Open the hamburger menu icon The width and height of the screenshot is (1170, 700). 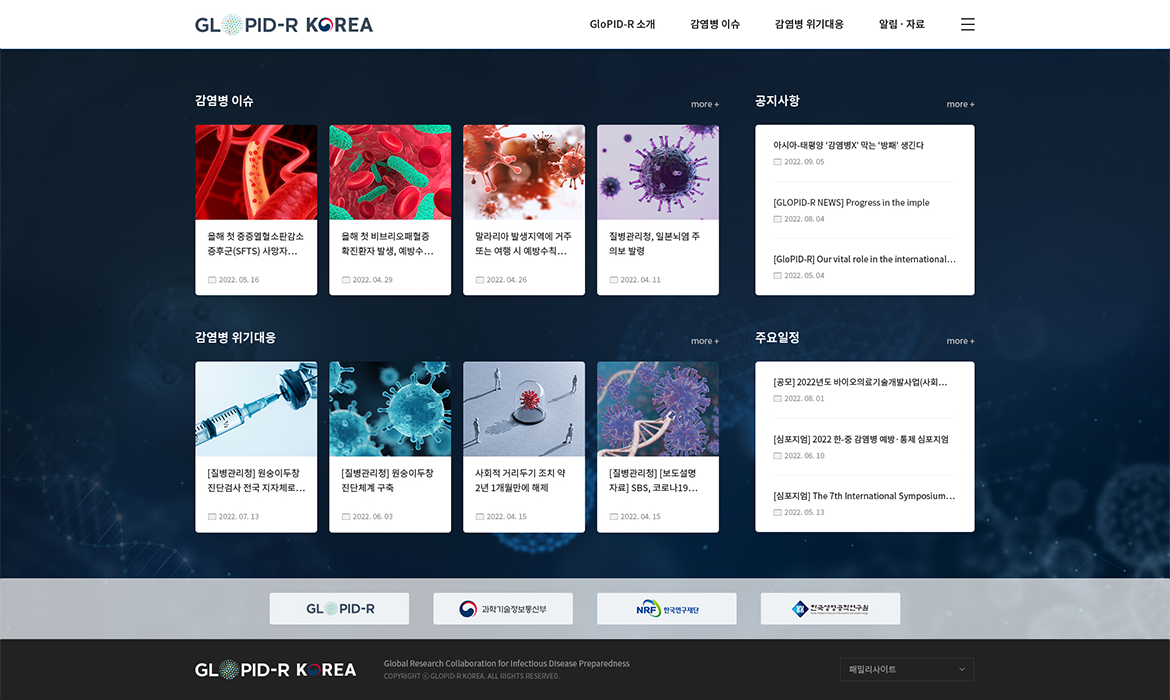pyautogui.click(x=967, y=25)
